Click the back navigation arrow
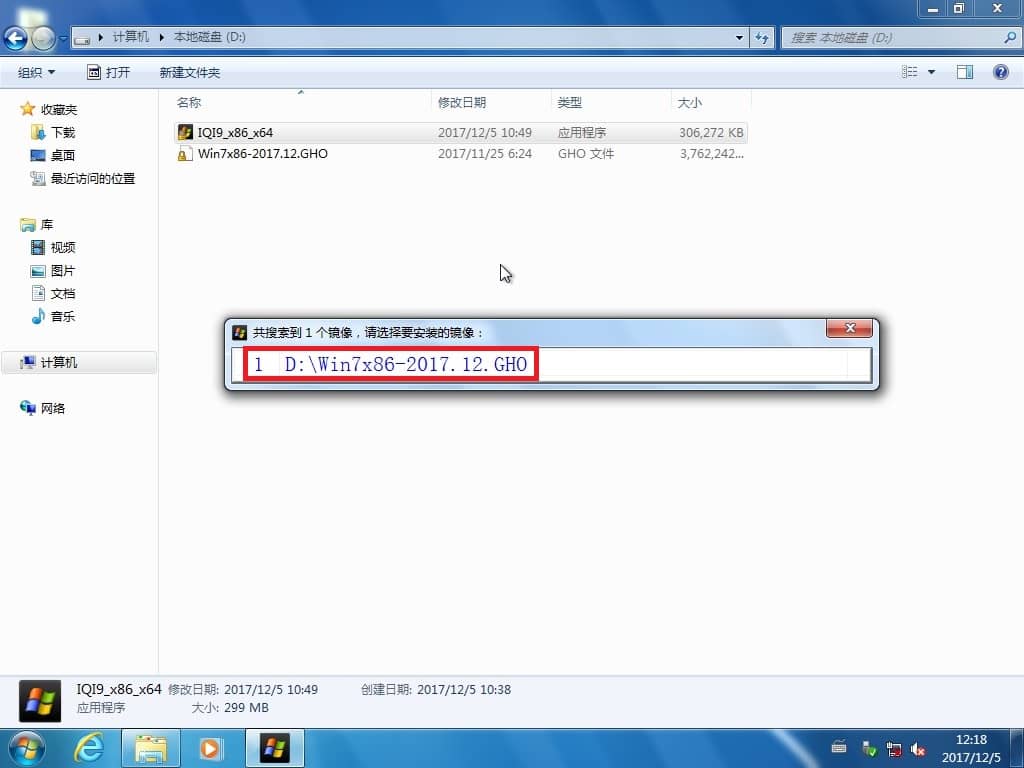This screenshot has width=1024, height=768. (17, 38)
